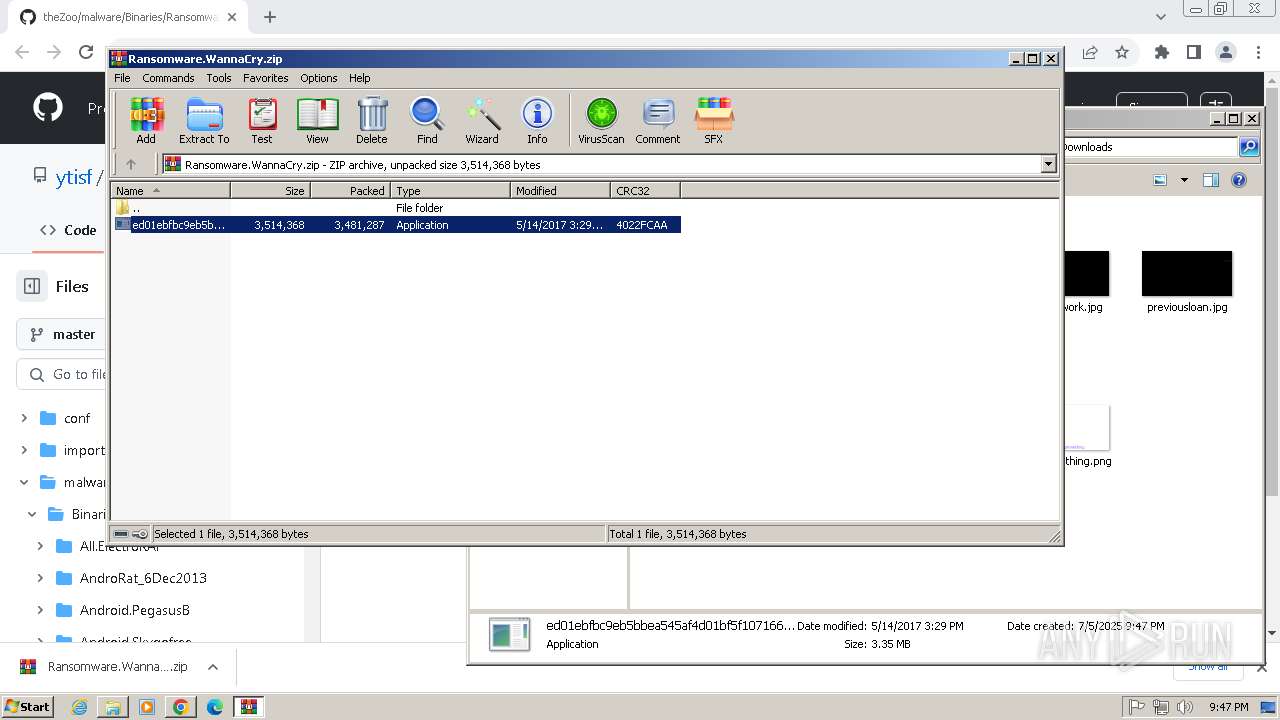The height and width of the screenshot is (720, 1280).
Task: Create SFX self-extracting archive
Action: coord(713,121)
